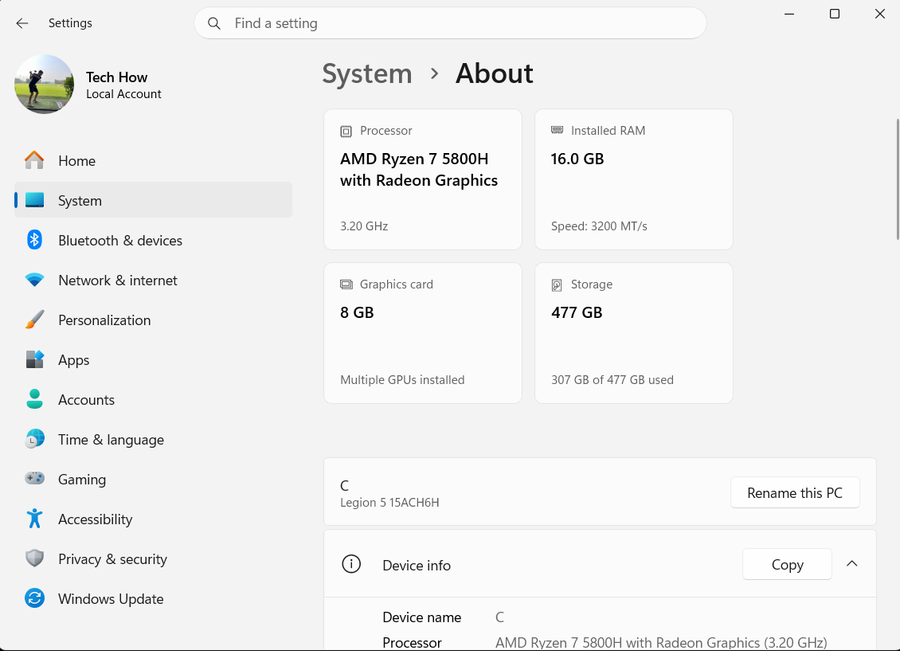Open Home settings page label
This screenshot has width=900, height=651.
pyautogui.click(x=76, y=161)
